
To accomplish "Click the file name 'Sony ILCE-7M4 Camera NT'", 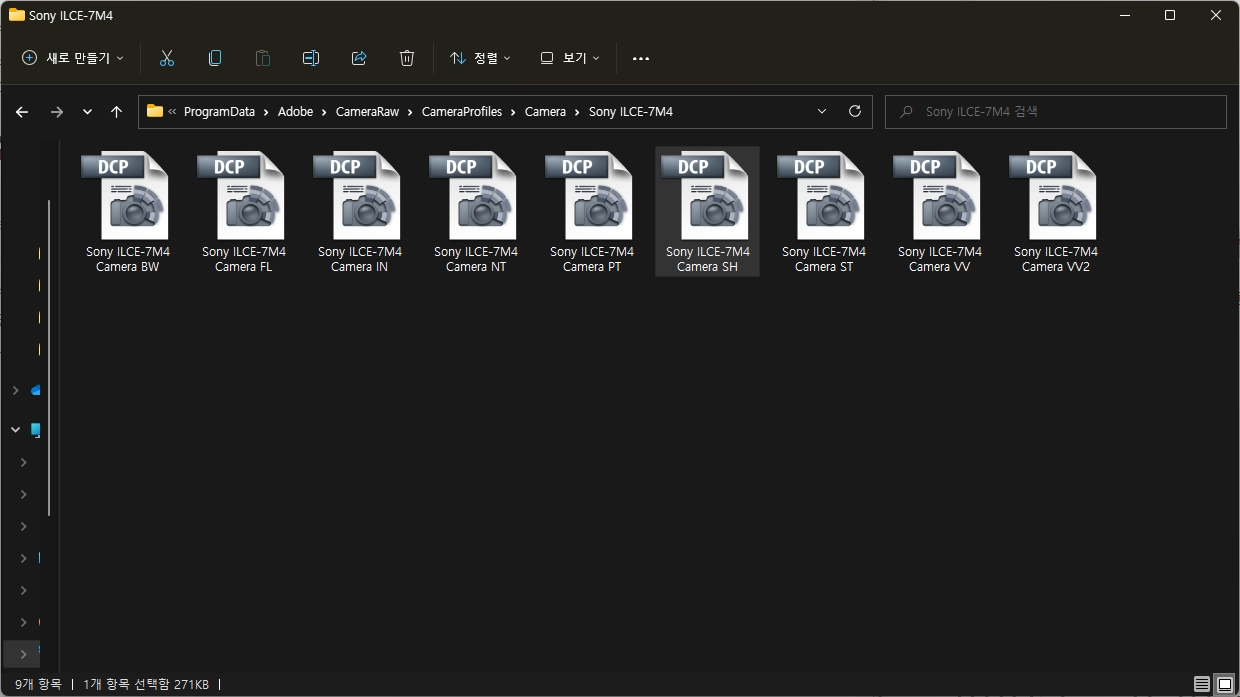I will 476,259.
